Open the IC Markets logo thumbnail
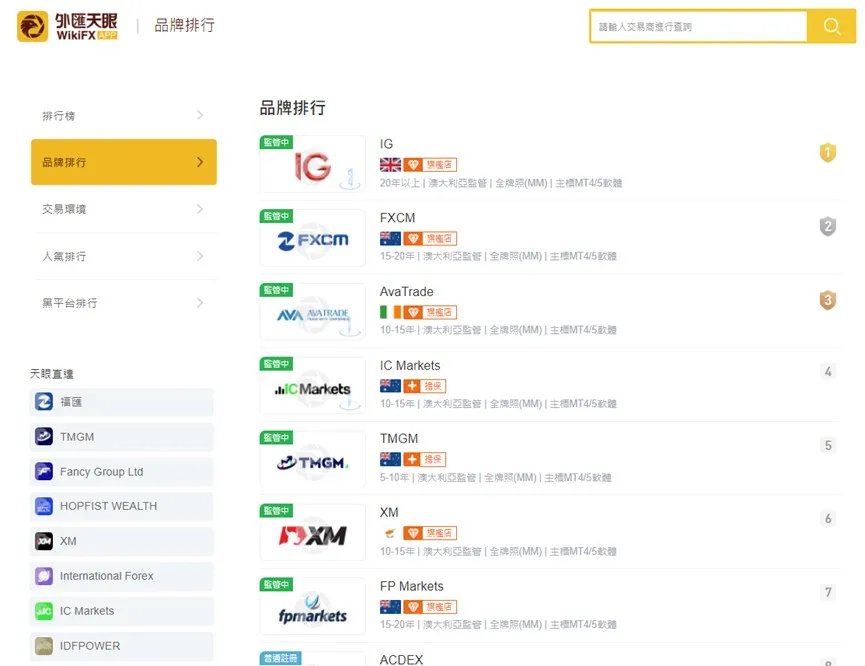865x666 pixels. click(313, 386)
